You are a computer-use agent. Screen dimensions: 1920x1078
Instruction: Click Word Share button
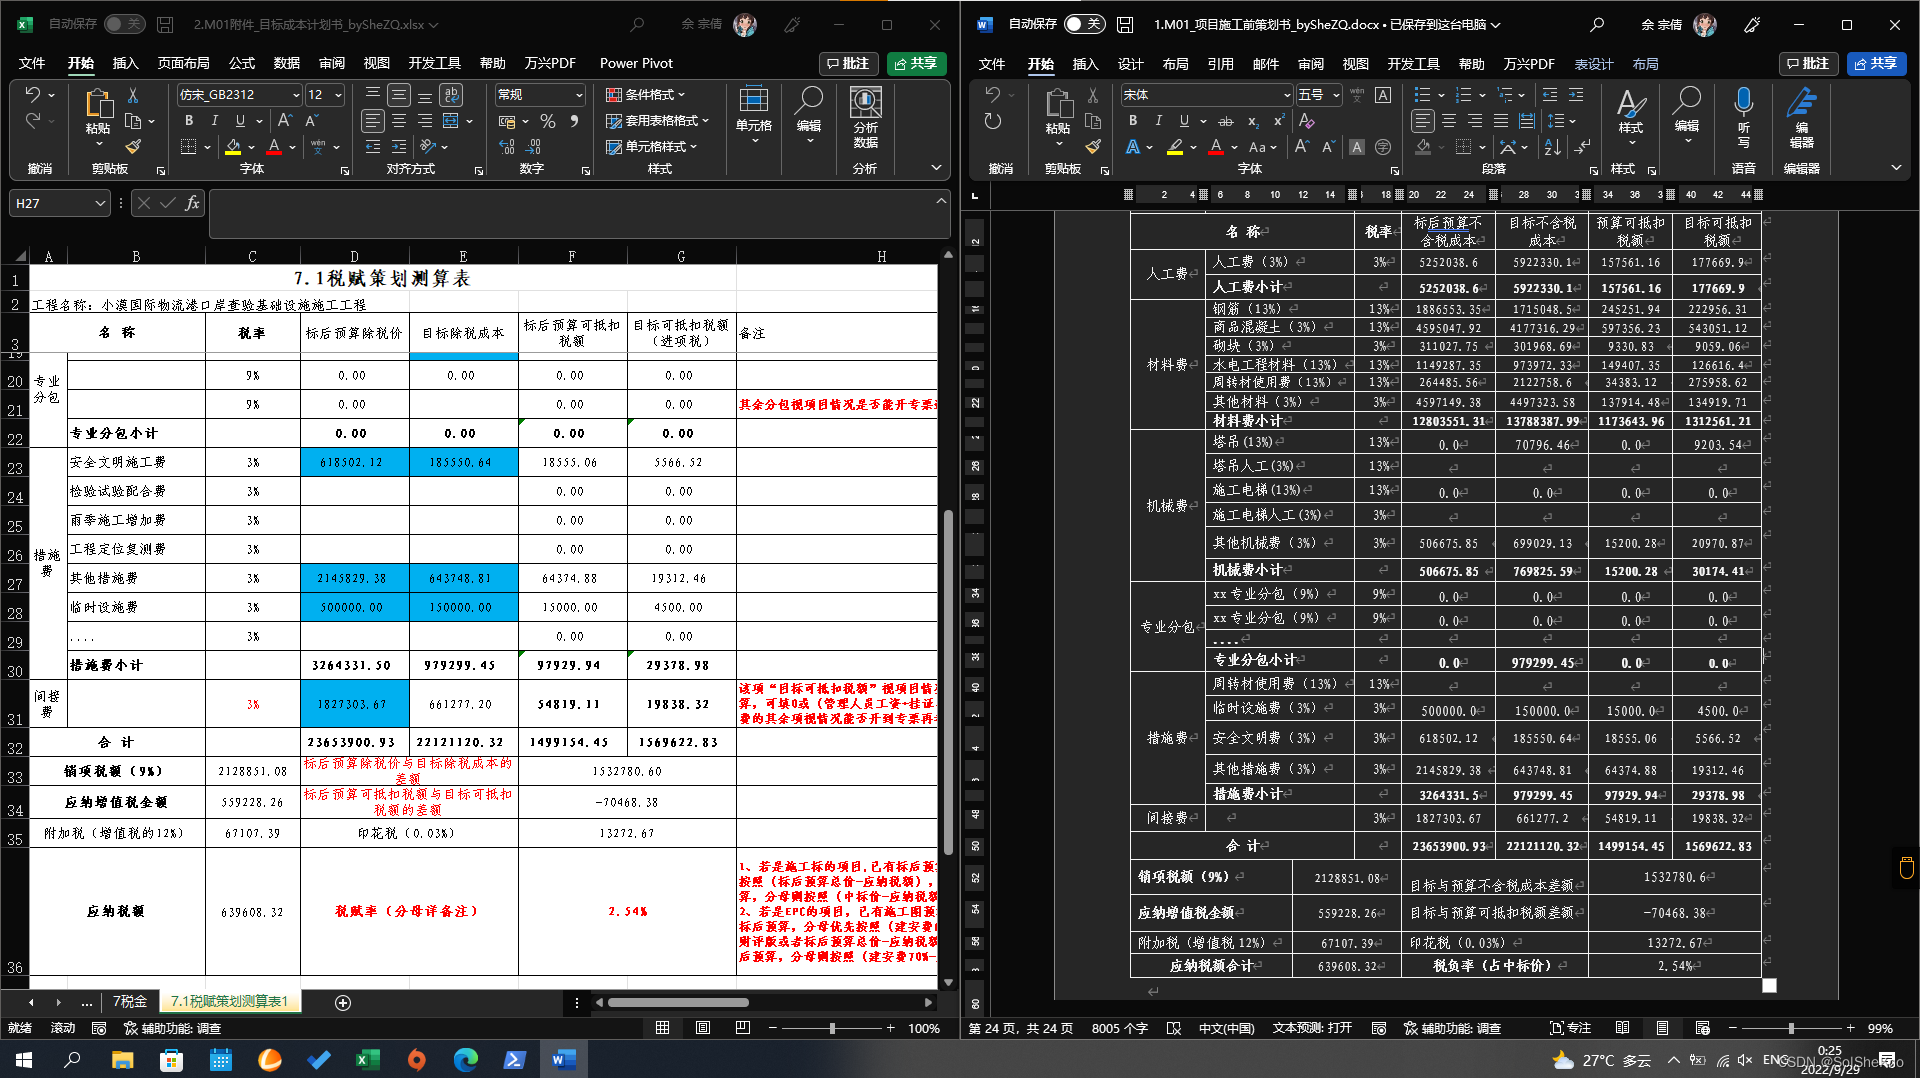point(1876,63)
